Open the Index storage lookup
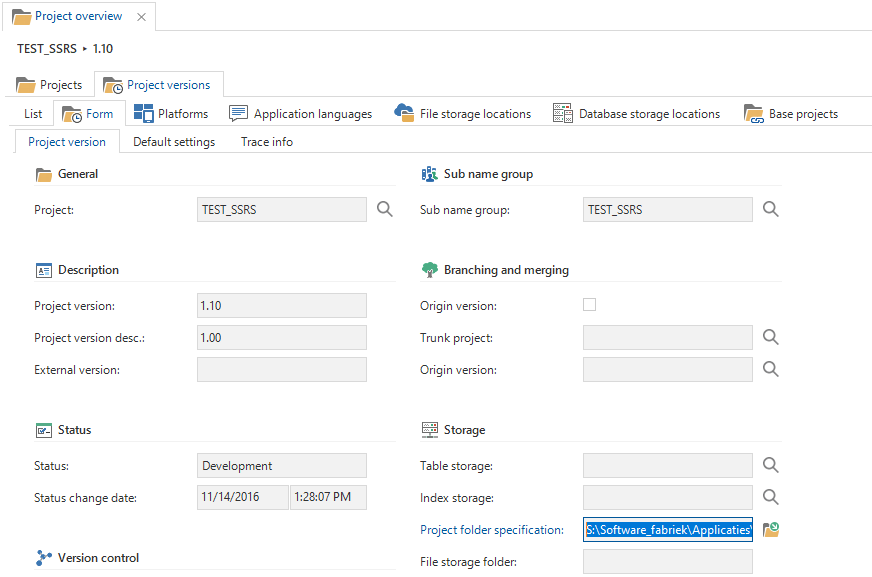This screenshot has width=872, height=577. click(771, 497)
